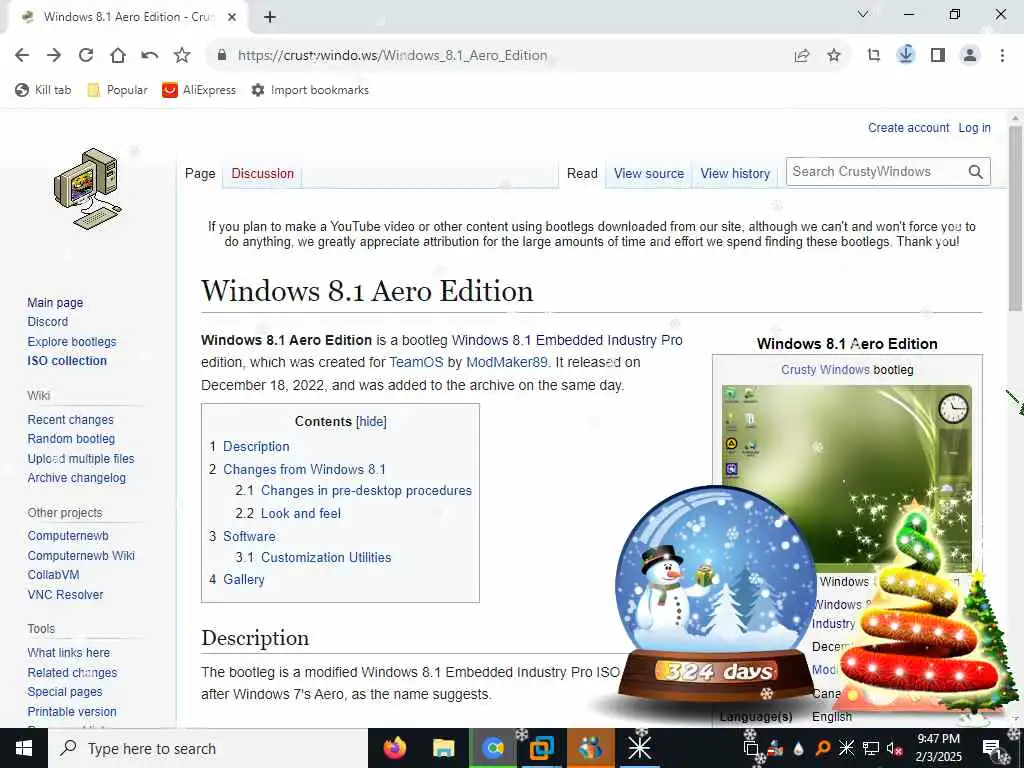Open the user profile avatar menu
Image resolution: width=1024 pixels, height=768 pixels.
point(970,56)
